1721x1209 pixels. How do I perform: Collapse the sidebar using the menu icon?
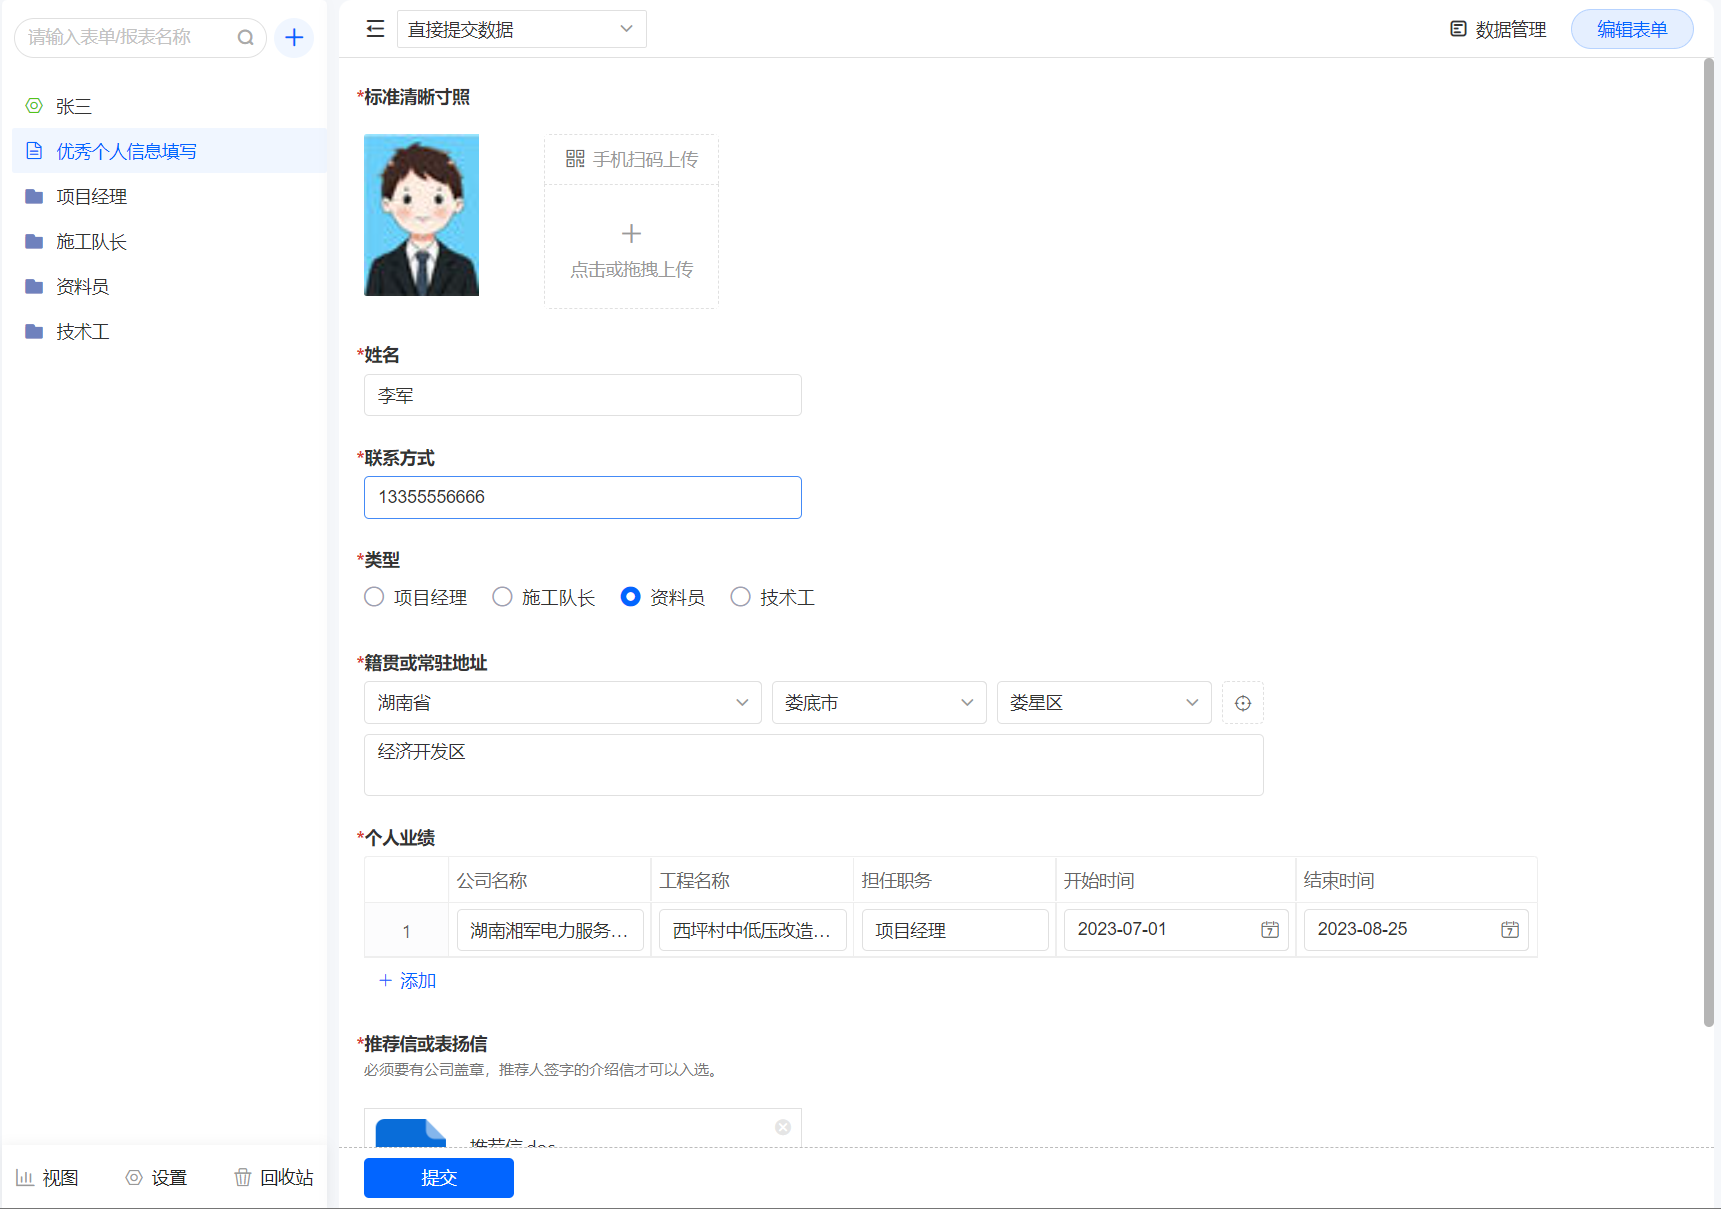pyautogui.click(x=375, y=29)
